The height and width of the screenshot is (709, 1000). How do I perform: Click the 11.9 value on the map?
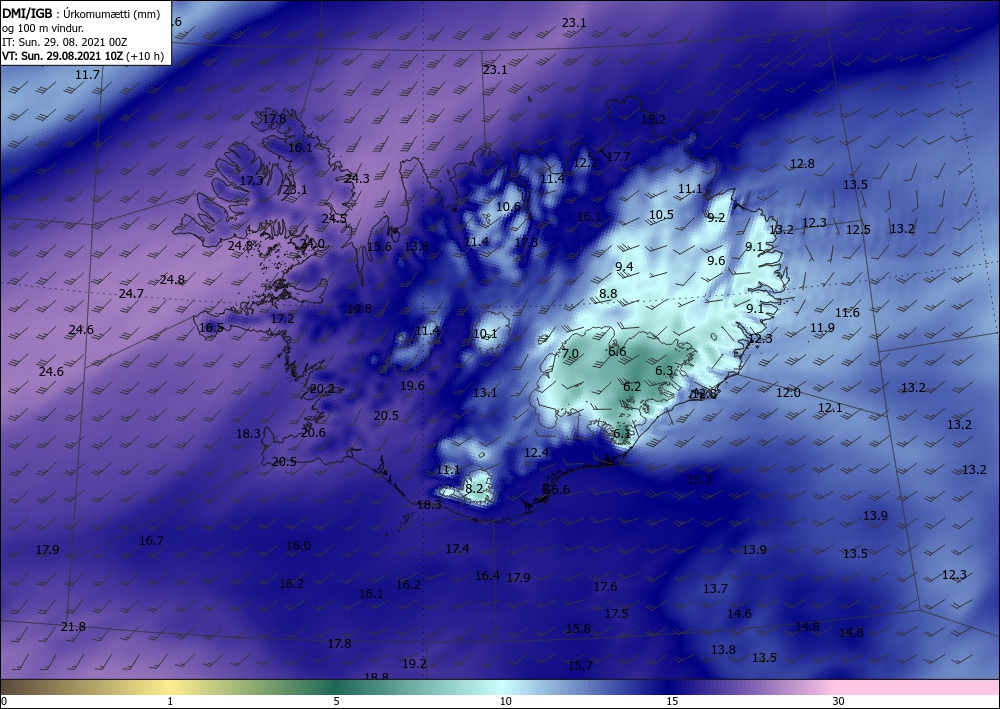coord(822,328)
